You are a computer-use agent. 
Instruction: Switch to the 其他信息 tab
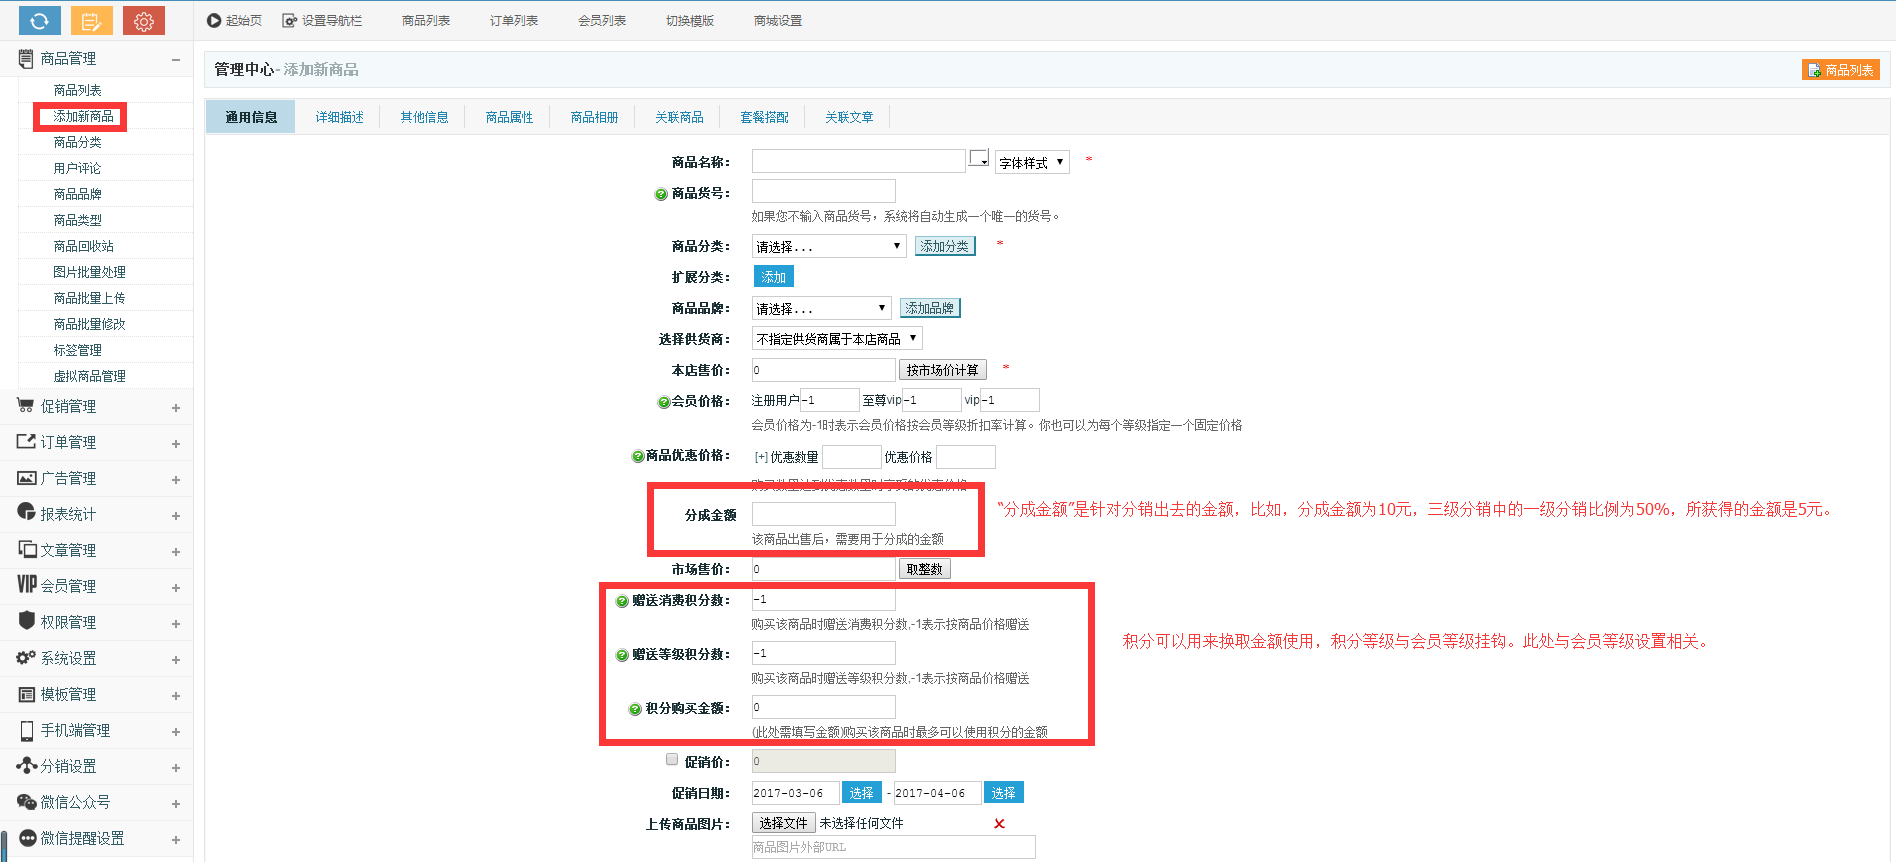tap(424, 117)
